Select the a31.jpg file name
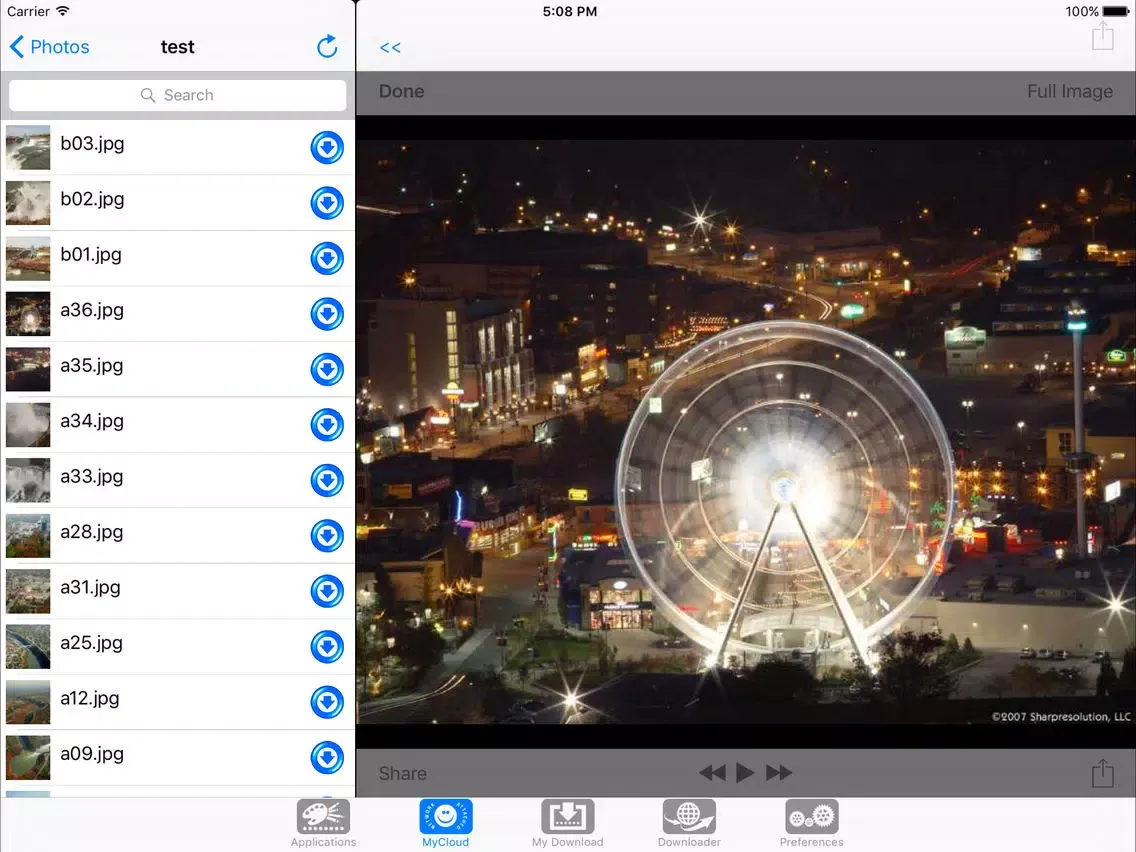Image resolution: width=1136 pixels, height=852 pixels. [91, 588]
